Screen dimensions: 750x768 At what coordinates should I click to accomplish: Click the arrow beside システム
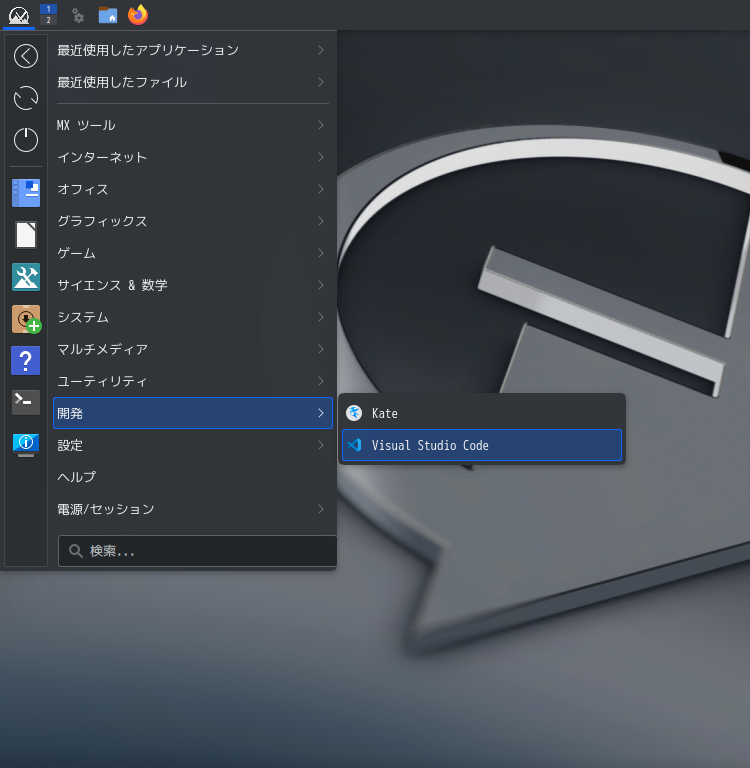(x=321, y=317)
